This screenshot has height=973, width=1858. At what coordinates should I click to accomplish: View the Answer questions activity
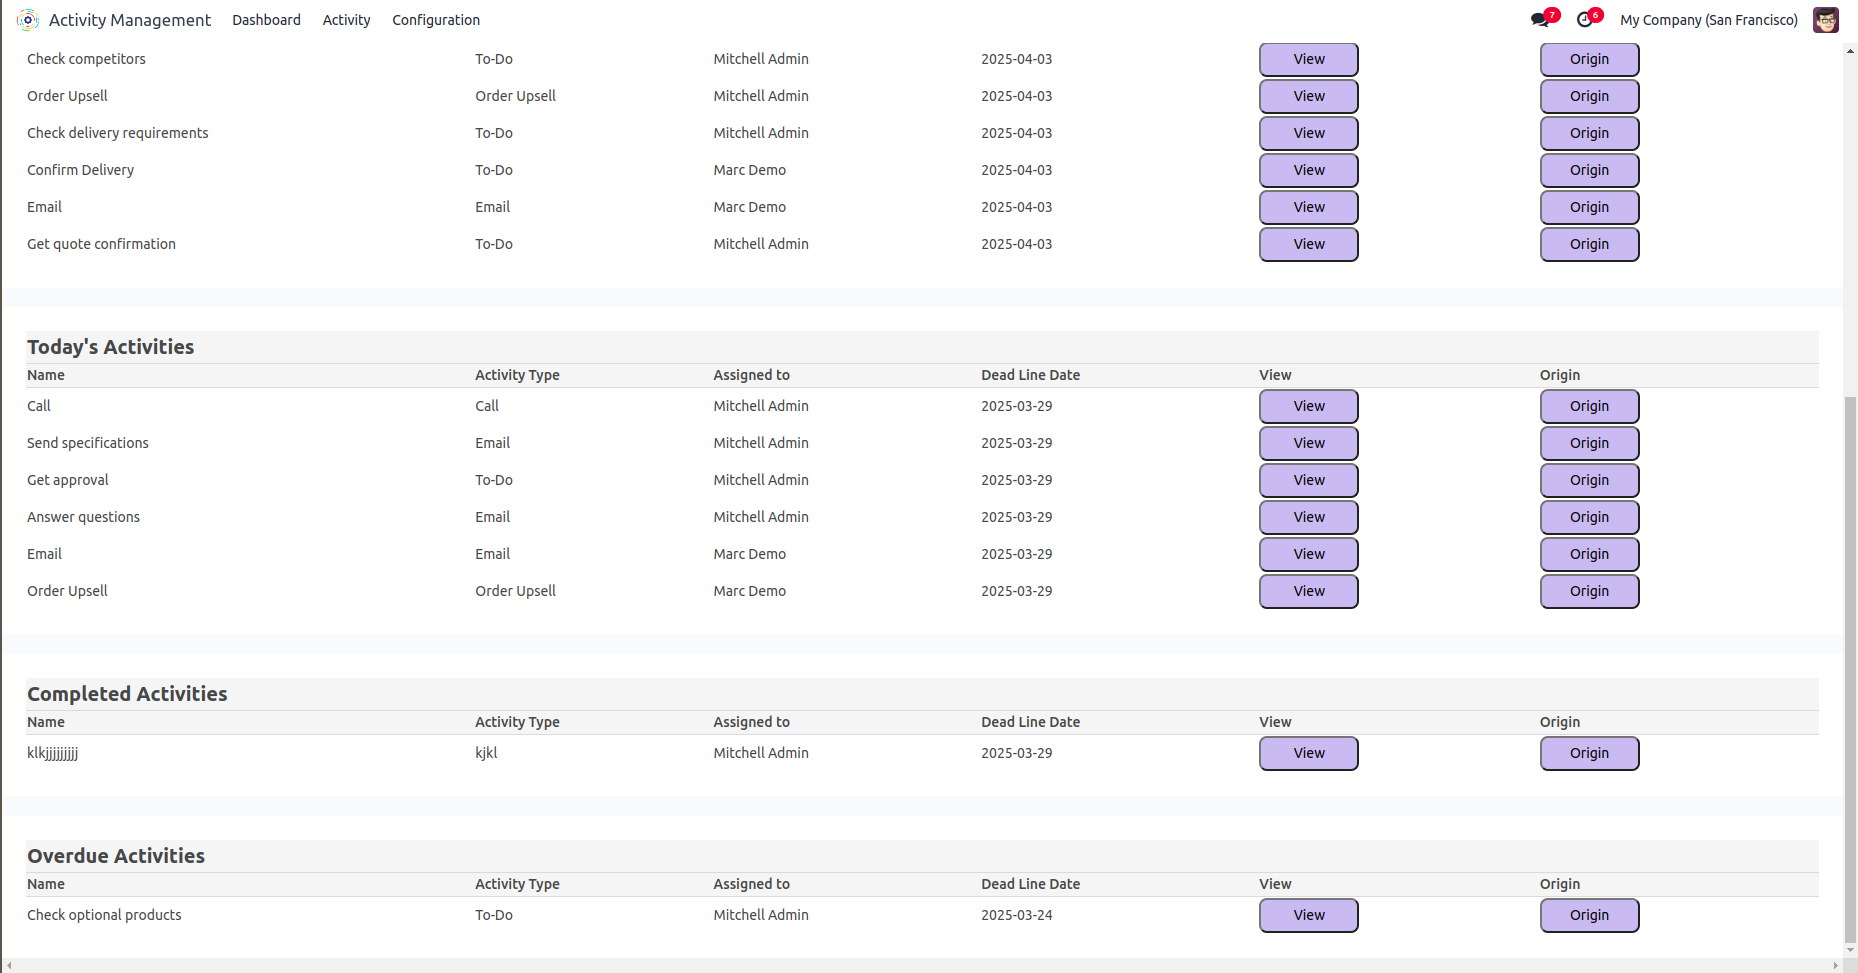coord(1308,517)
